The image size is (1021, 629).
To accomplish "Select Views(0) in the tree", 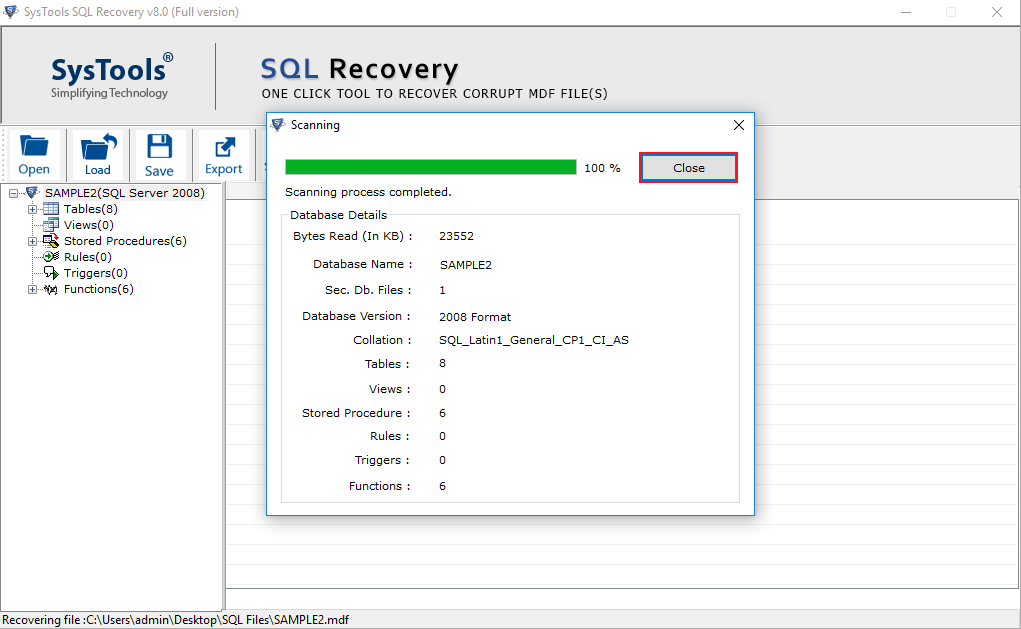I will coord(89,225).
